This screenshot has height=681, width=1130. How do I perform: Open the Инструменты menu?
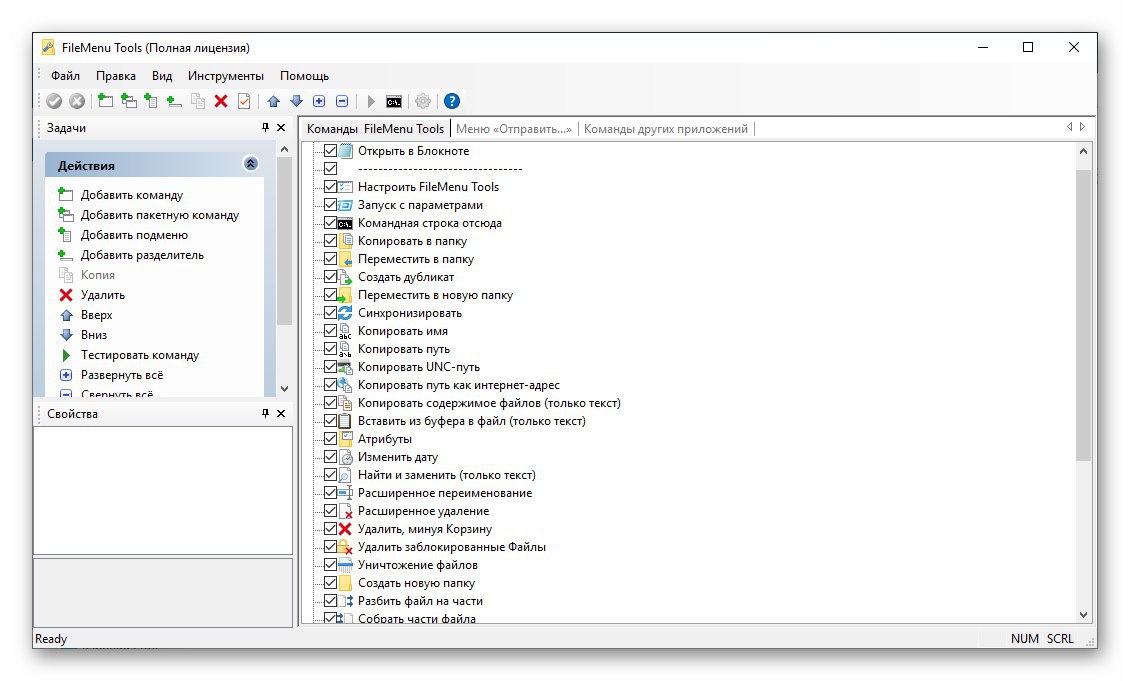tap(226, 76)
